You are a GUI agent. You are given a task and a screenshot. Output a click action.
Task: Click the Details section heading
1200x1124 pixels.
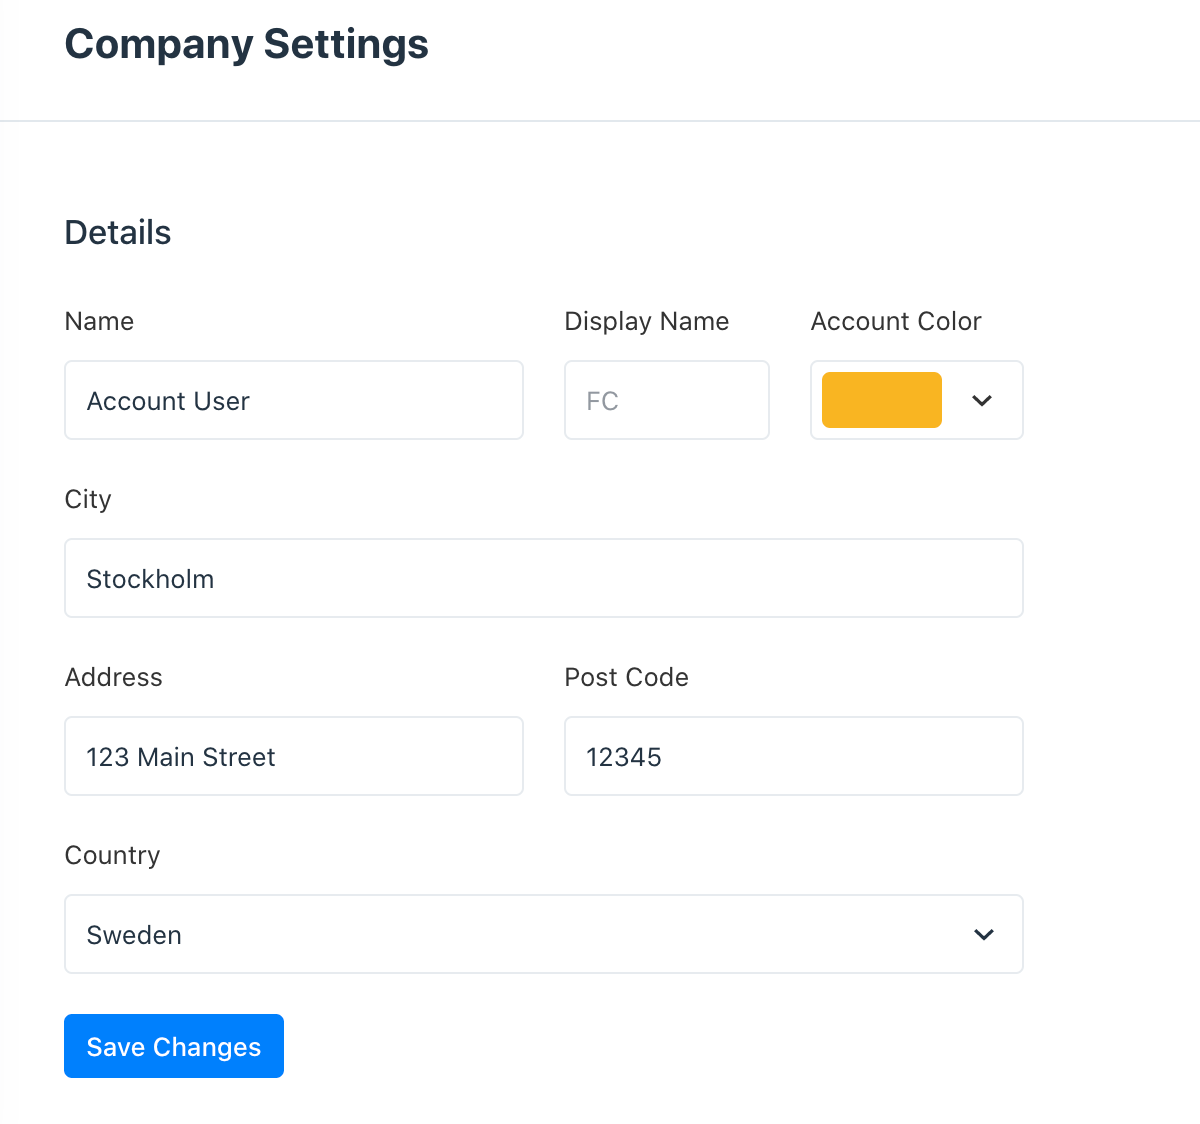coord(118,232)
